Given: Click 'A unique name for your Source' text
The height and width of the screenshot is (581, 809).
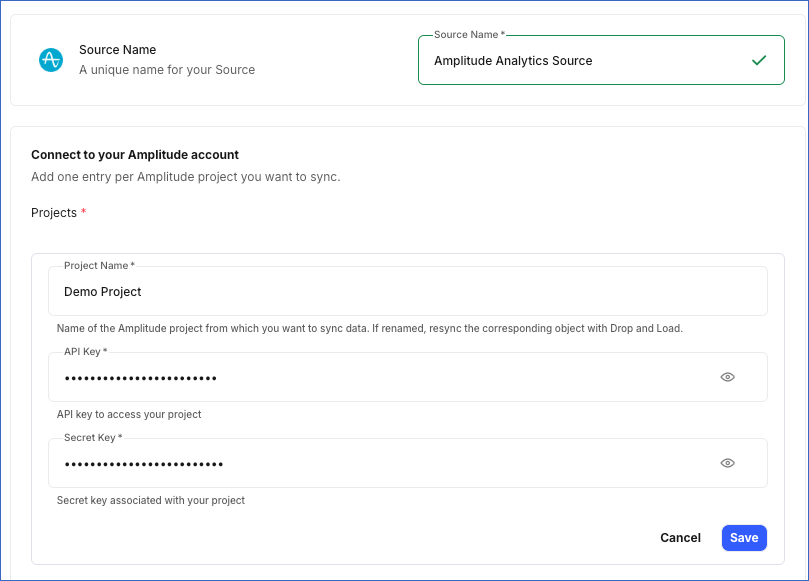Looking at the screenshot, I should (167, 70).
